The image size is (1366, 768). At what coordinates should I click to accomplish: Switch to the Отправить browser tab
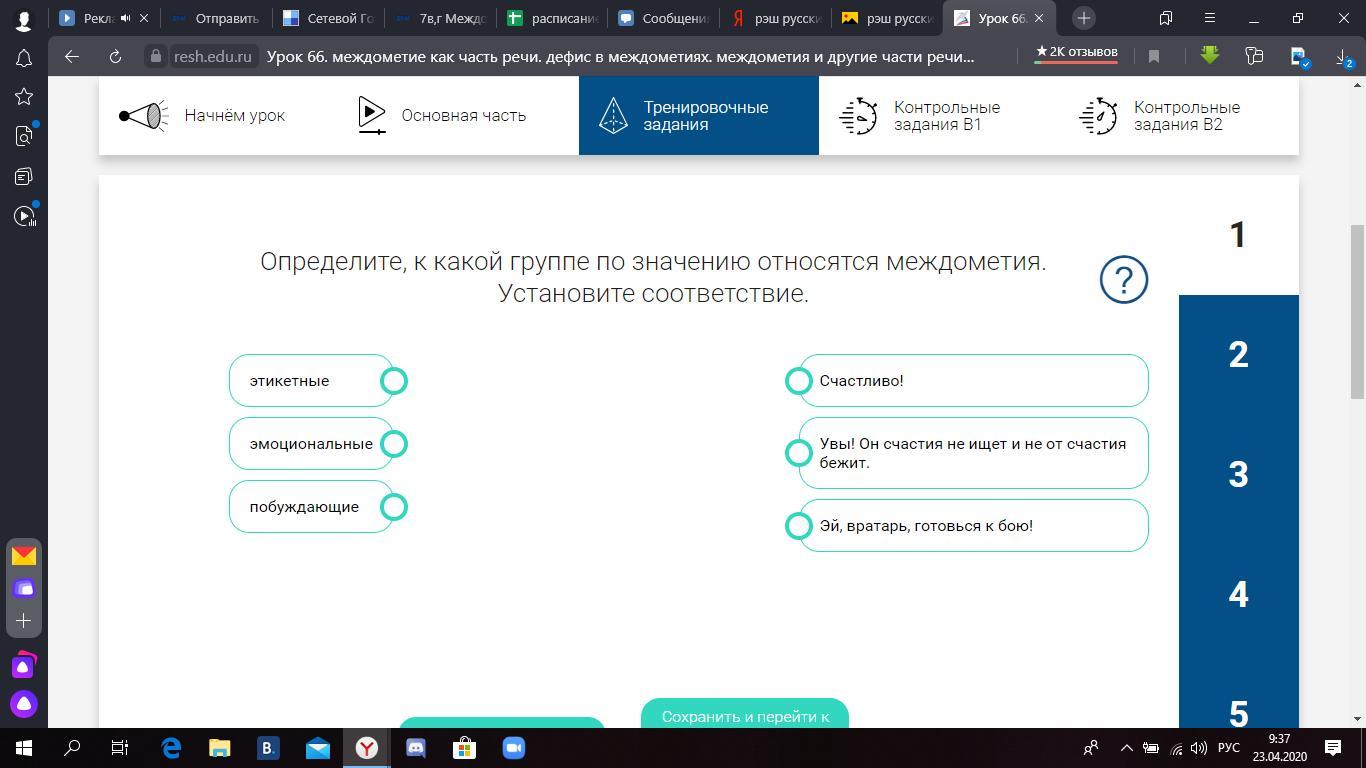[216, 18]
